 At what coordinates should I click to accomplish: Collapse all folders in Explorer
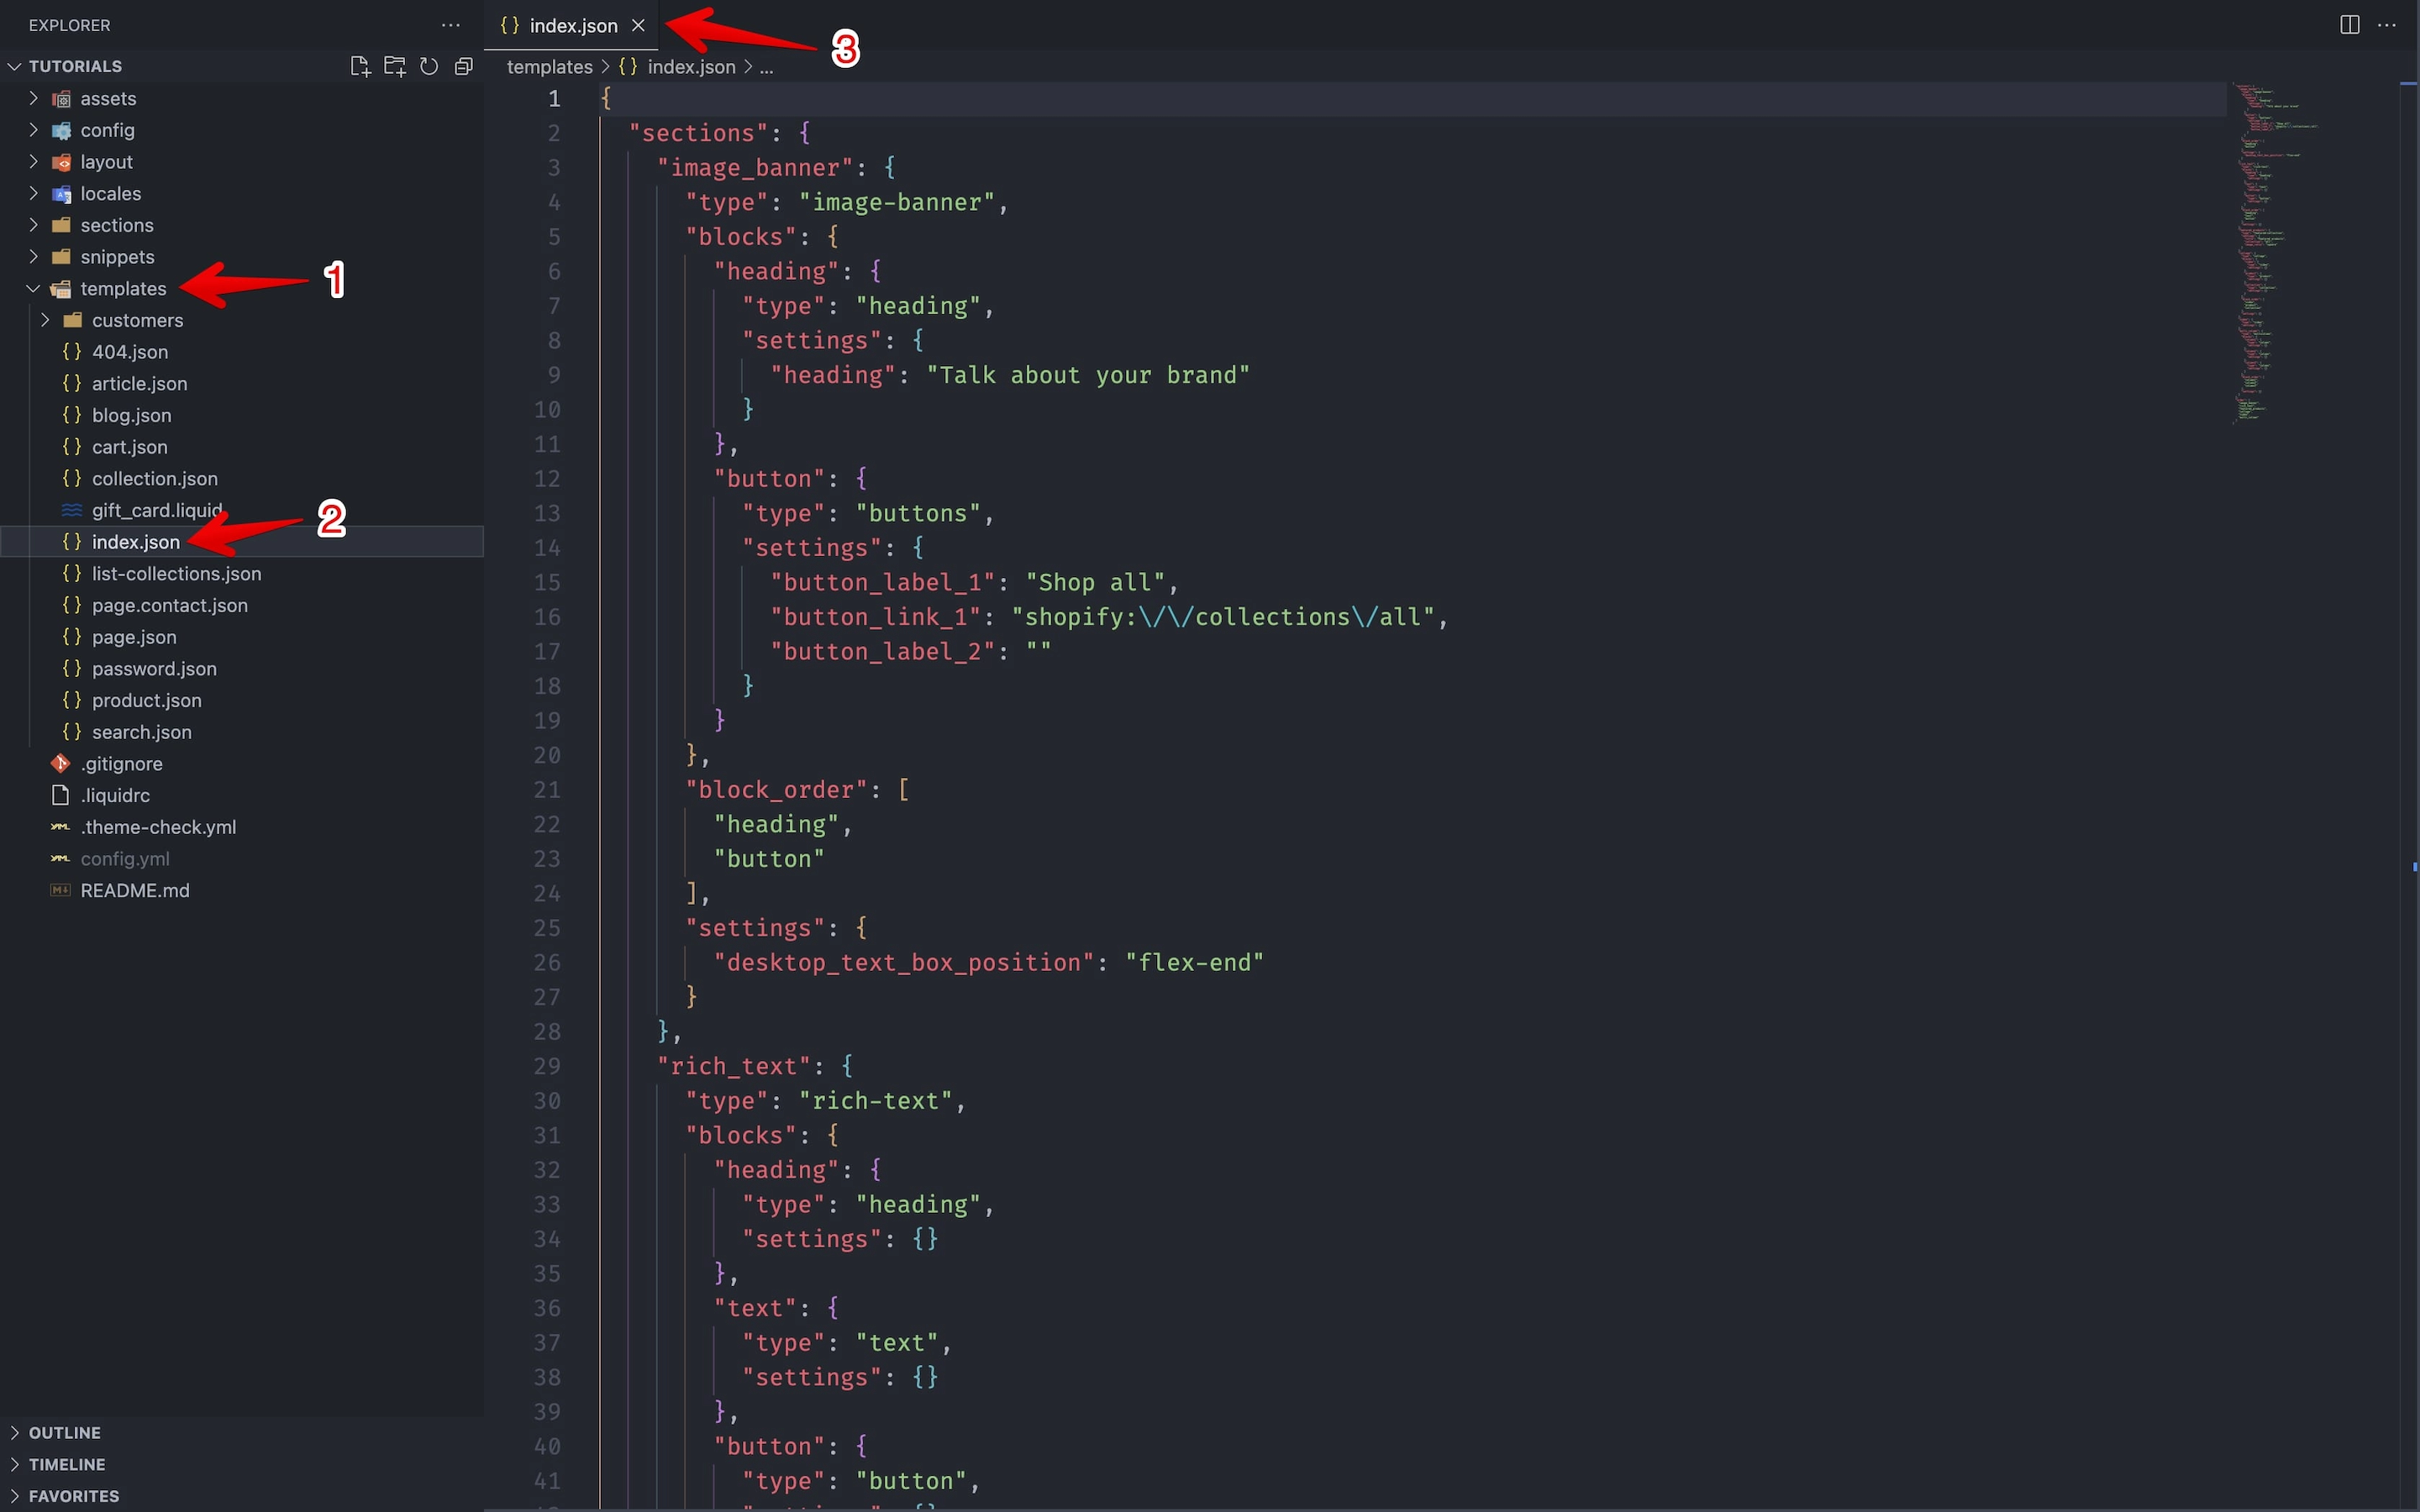click(x=463, y=66)
